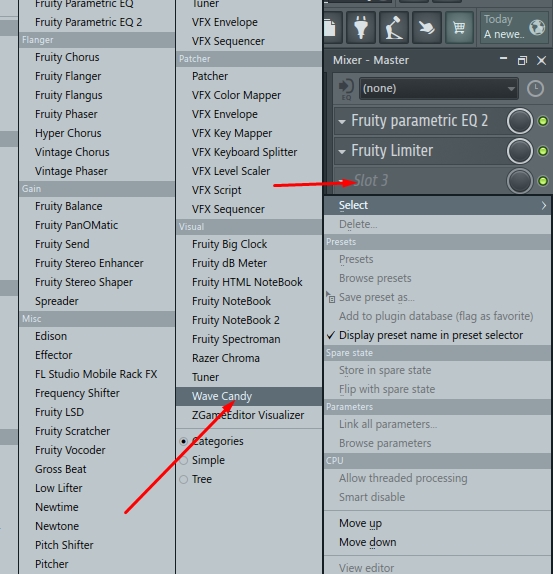Toggle Fruity Limiter green enable light
The width and height of the screenshot is (553, 574).
point(543,151)
